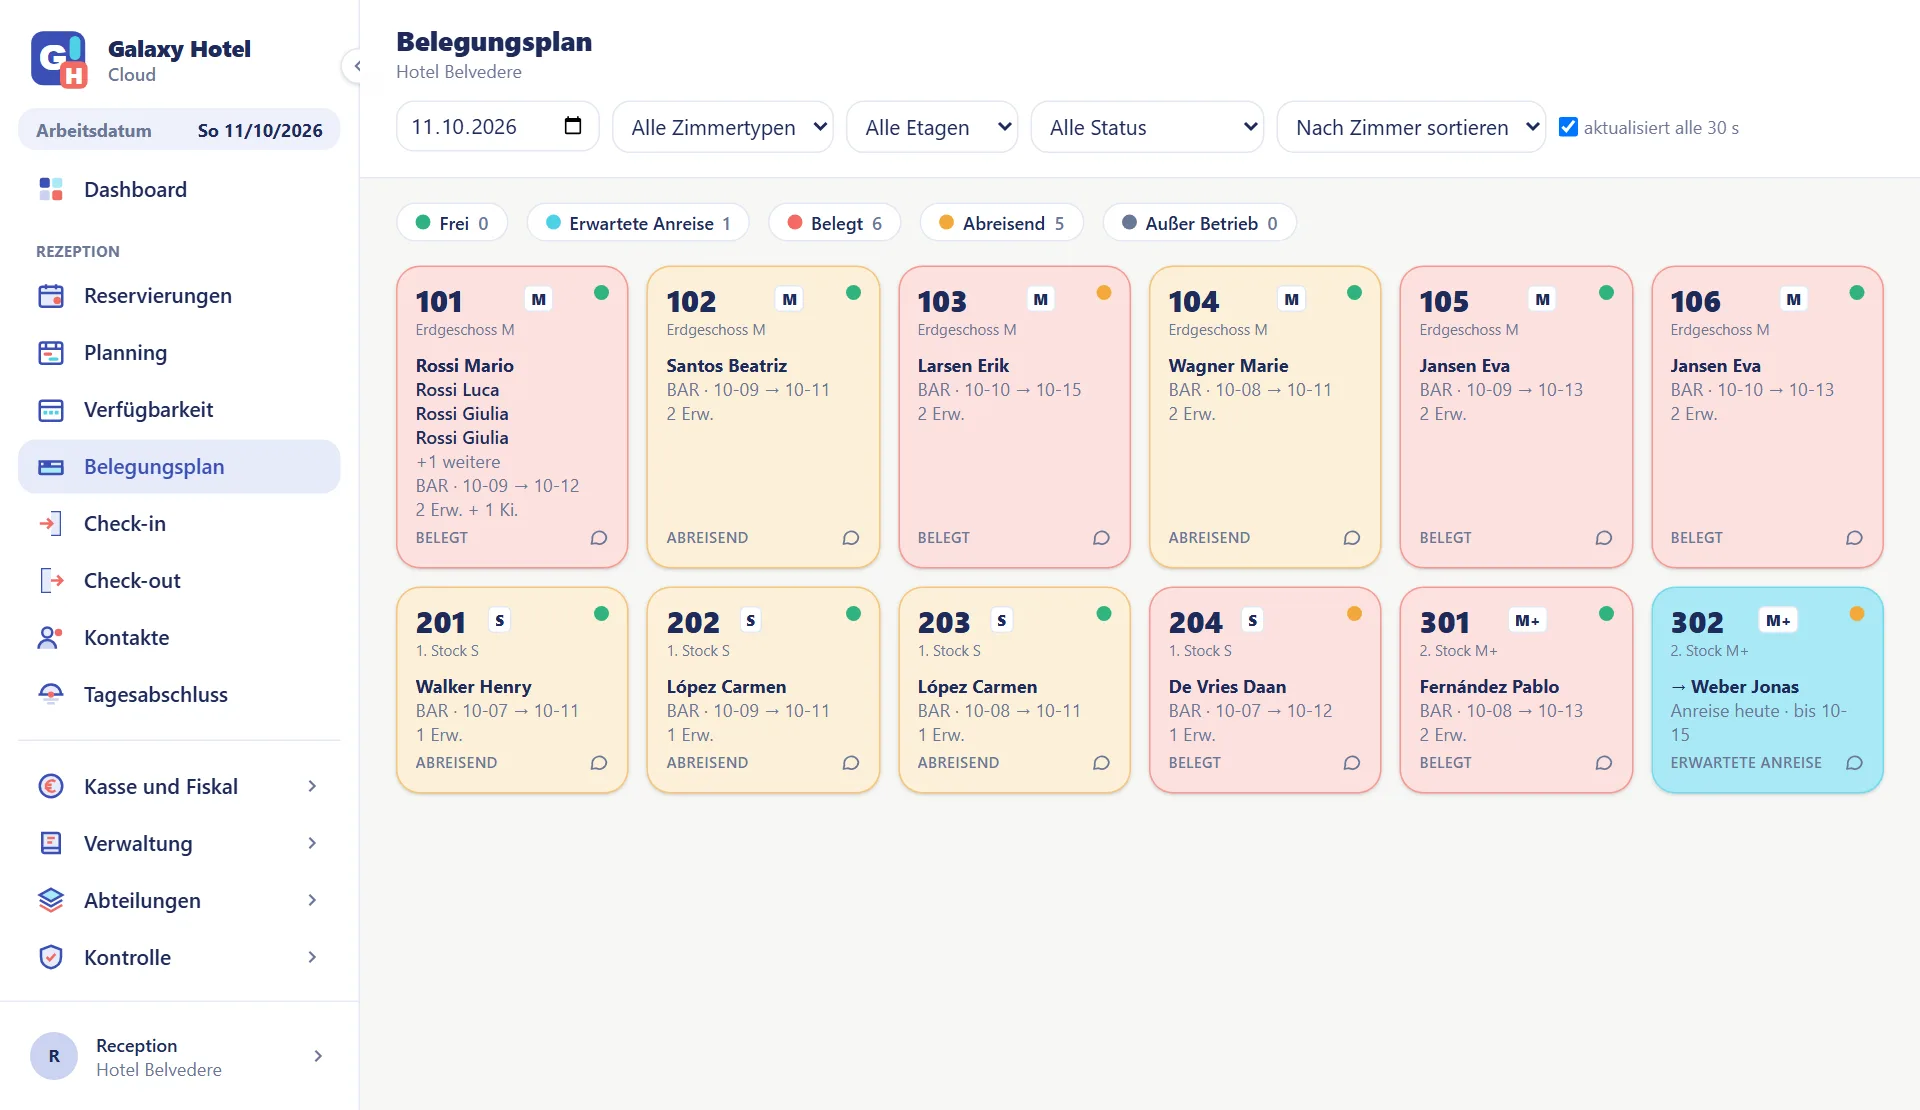Open the Kontakte person icon
This screenshot has width=1920, height=1110.
click(51, 638)
